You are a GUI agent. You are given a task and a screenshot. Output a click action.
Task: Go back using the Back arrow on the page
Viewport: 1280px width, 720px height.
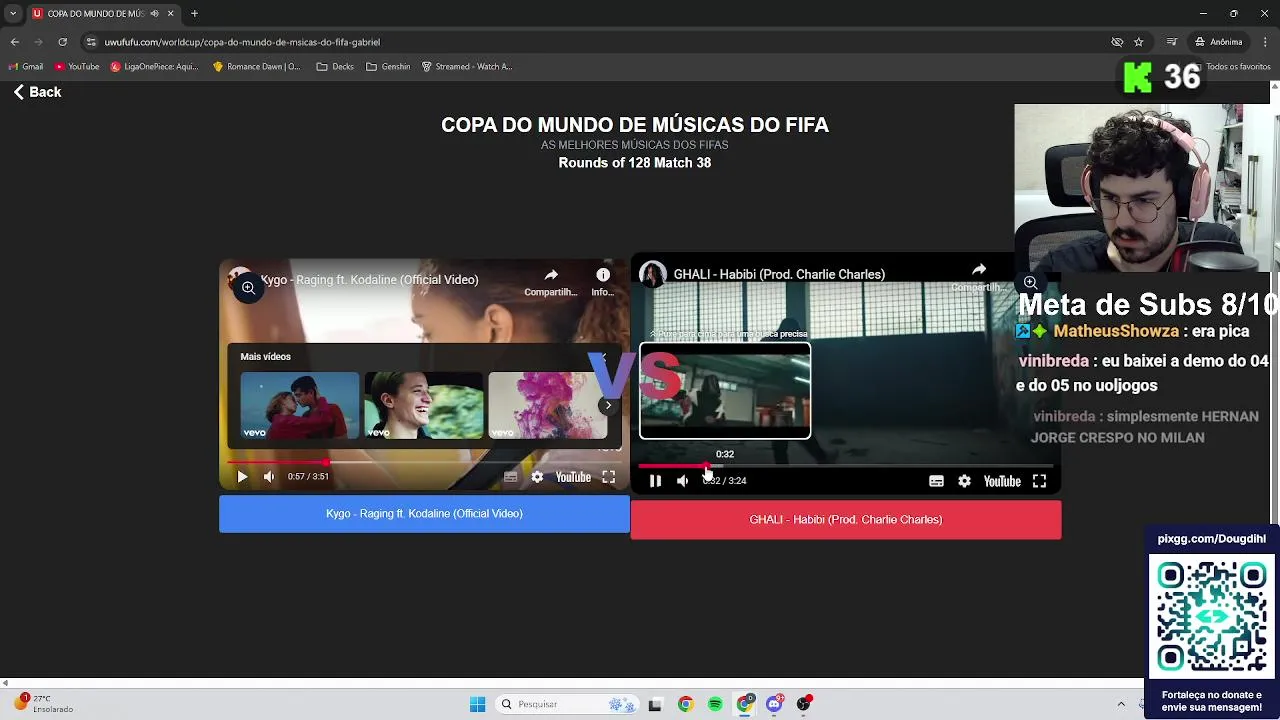tap(37, 92)
